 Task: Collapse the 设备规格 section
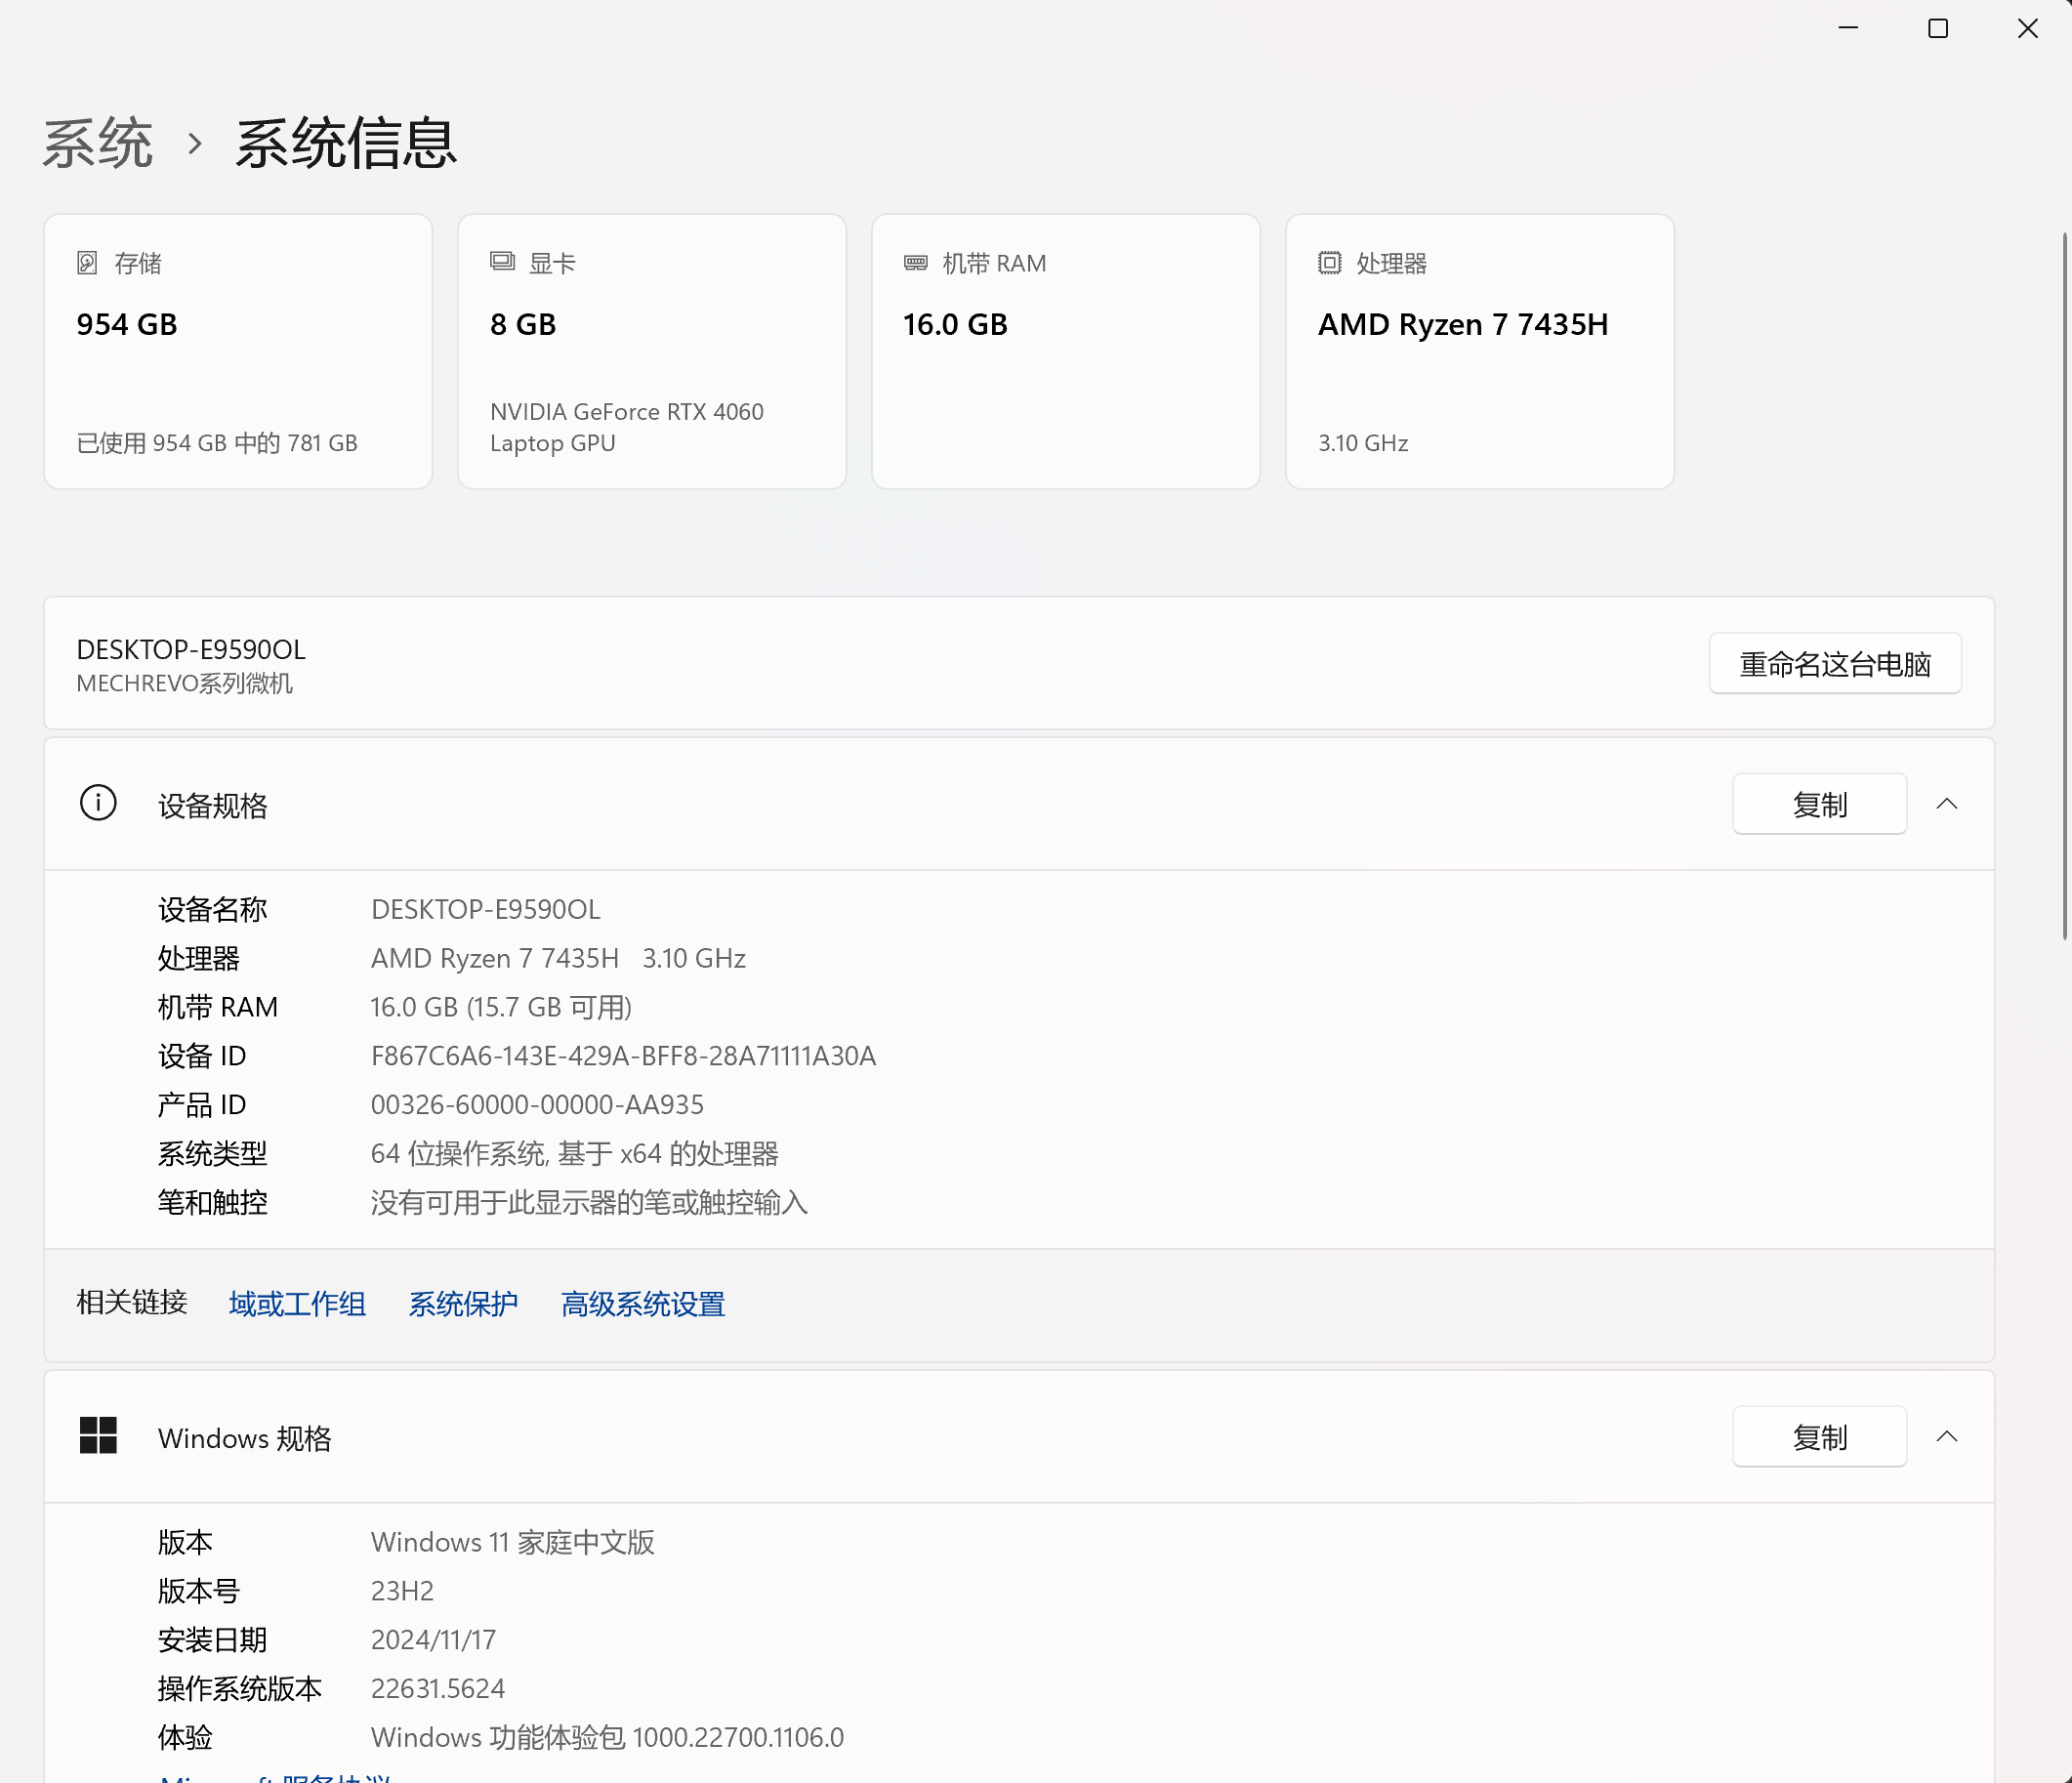coord(1946,804)
